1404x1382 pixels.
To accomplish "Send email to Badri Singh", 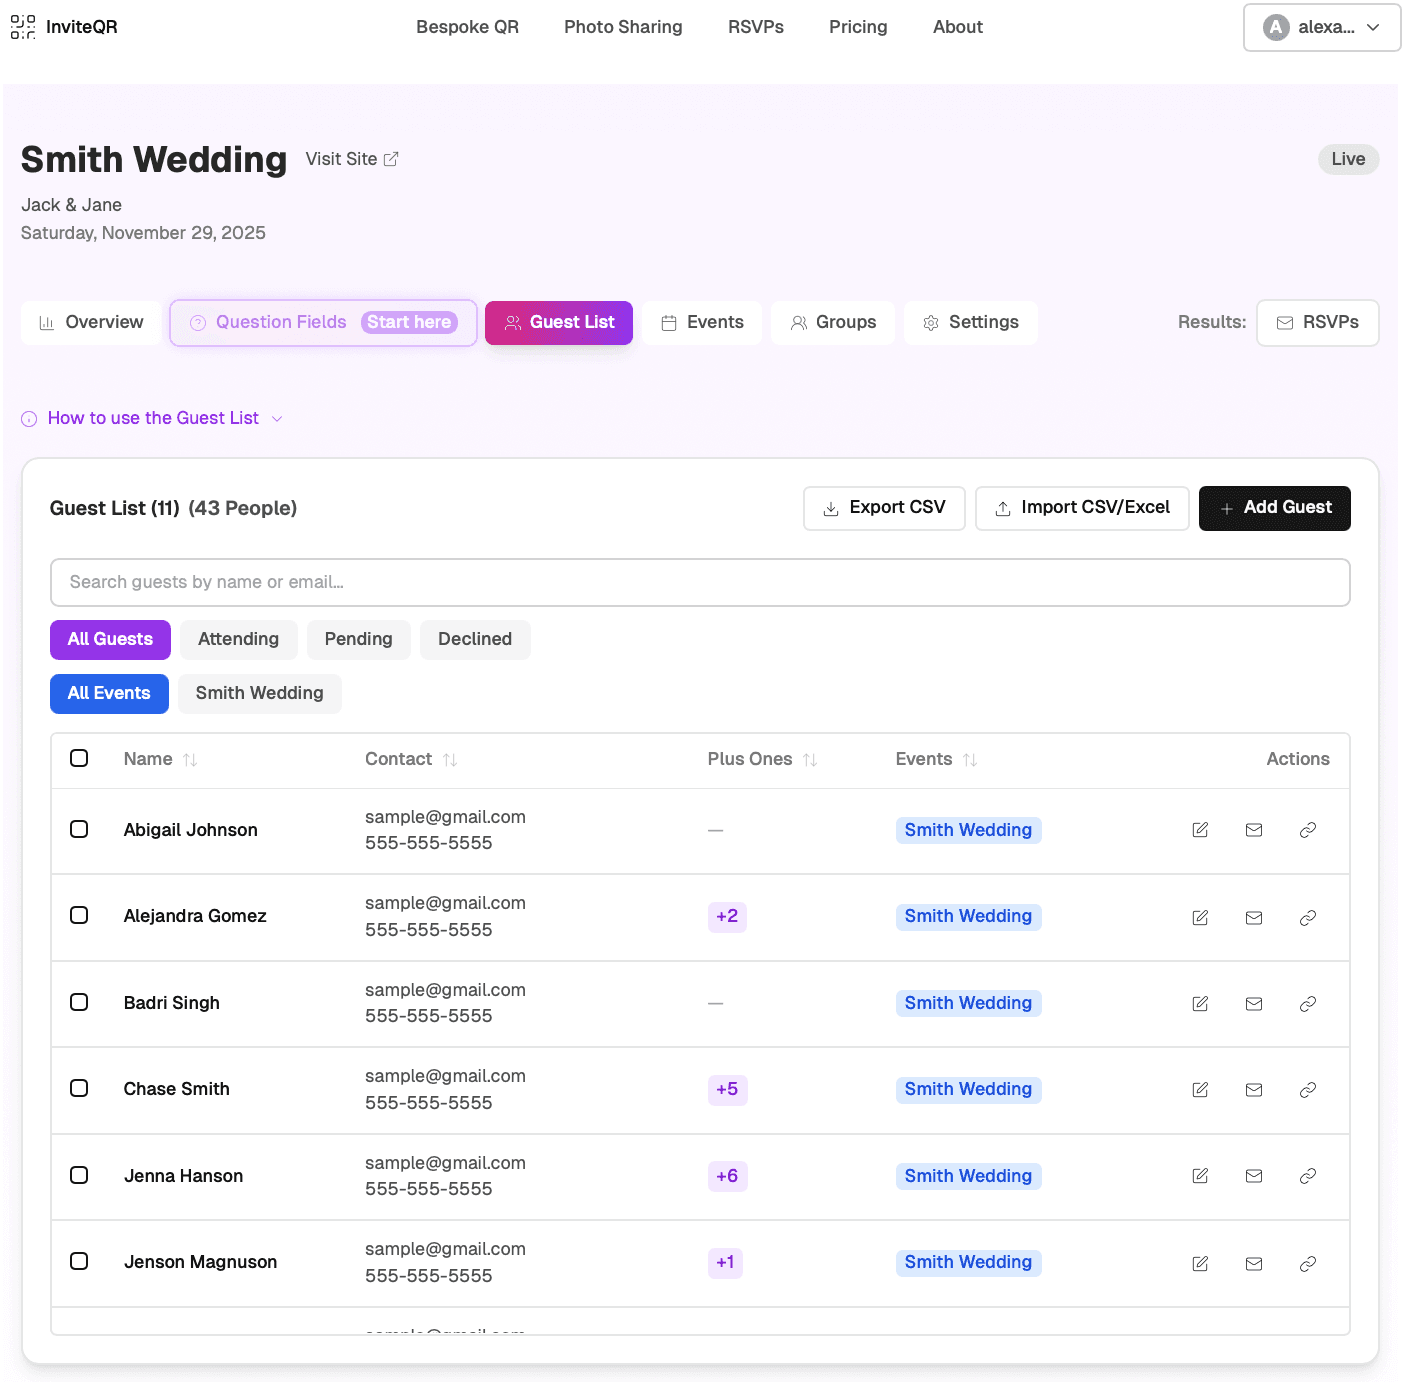I will pyautogui.click(x=1254, y=1003).
